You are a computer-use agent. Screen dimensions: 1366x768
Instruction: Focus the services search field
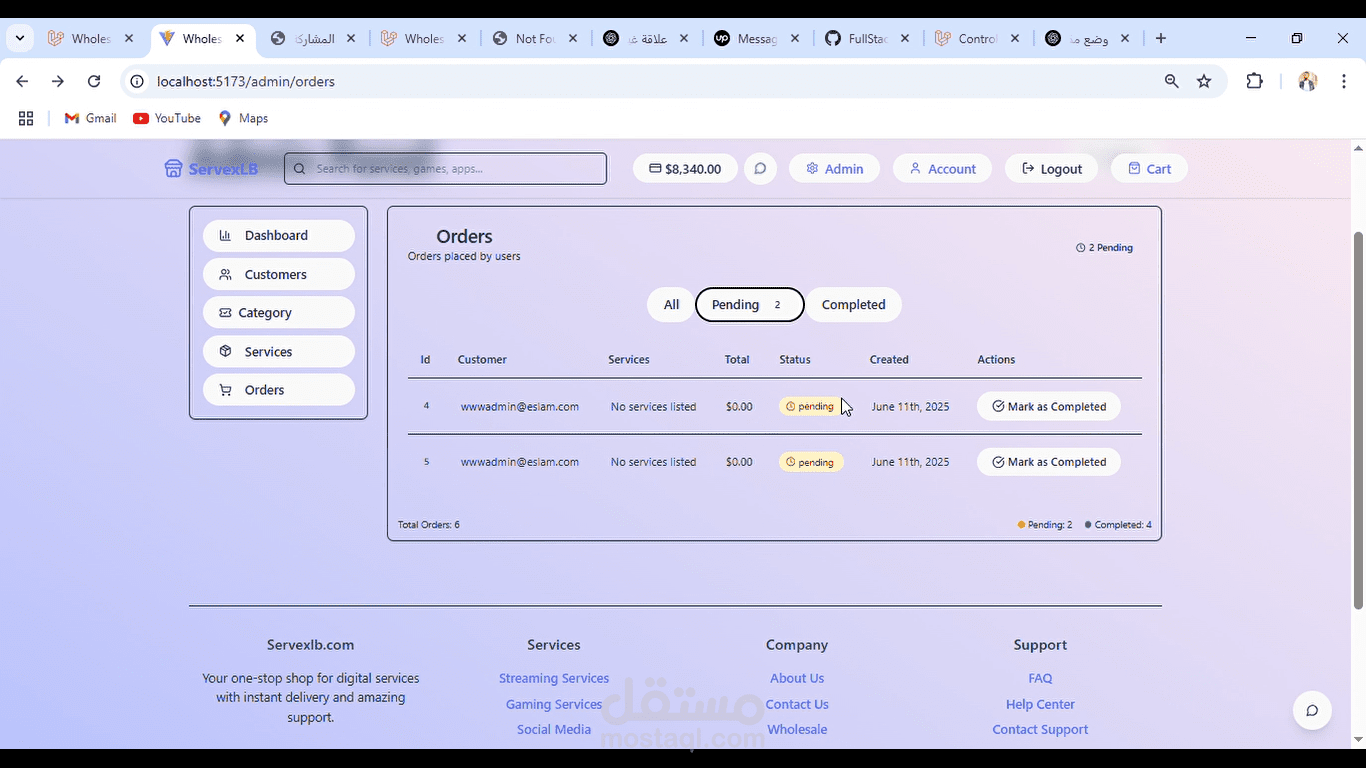(445, 169)
